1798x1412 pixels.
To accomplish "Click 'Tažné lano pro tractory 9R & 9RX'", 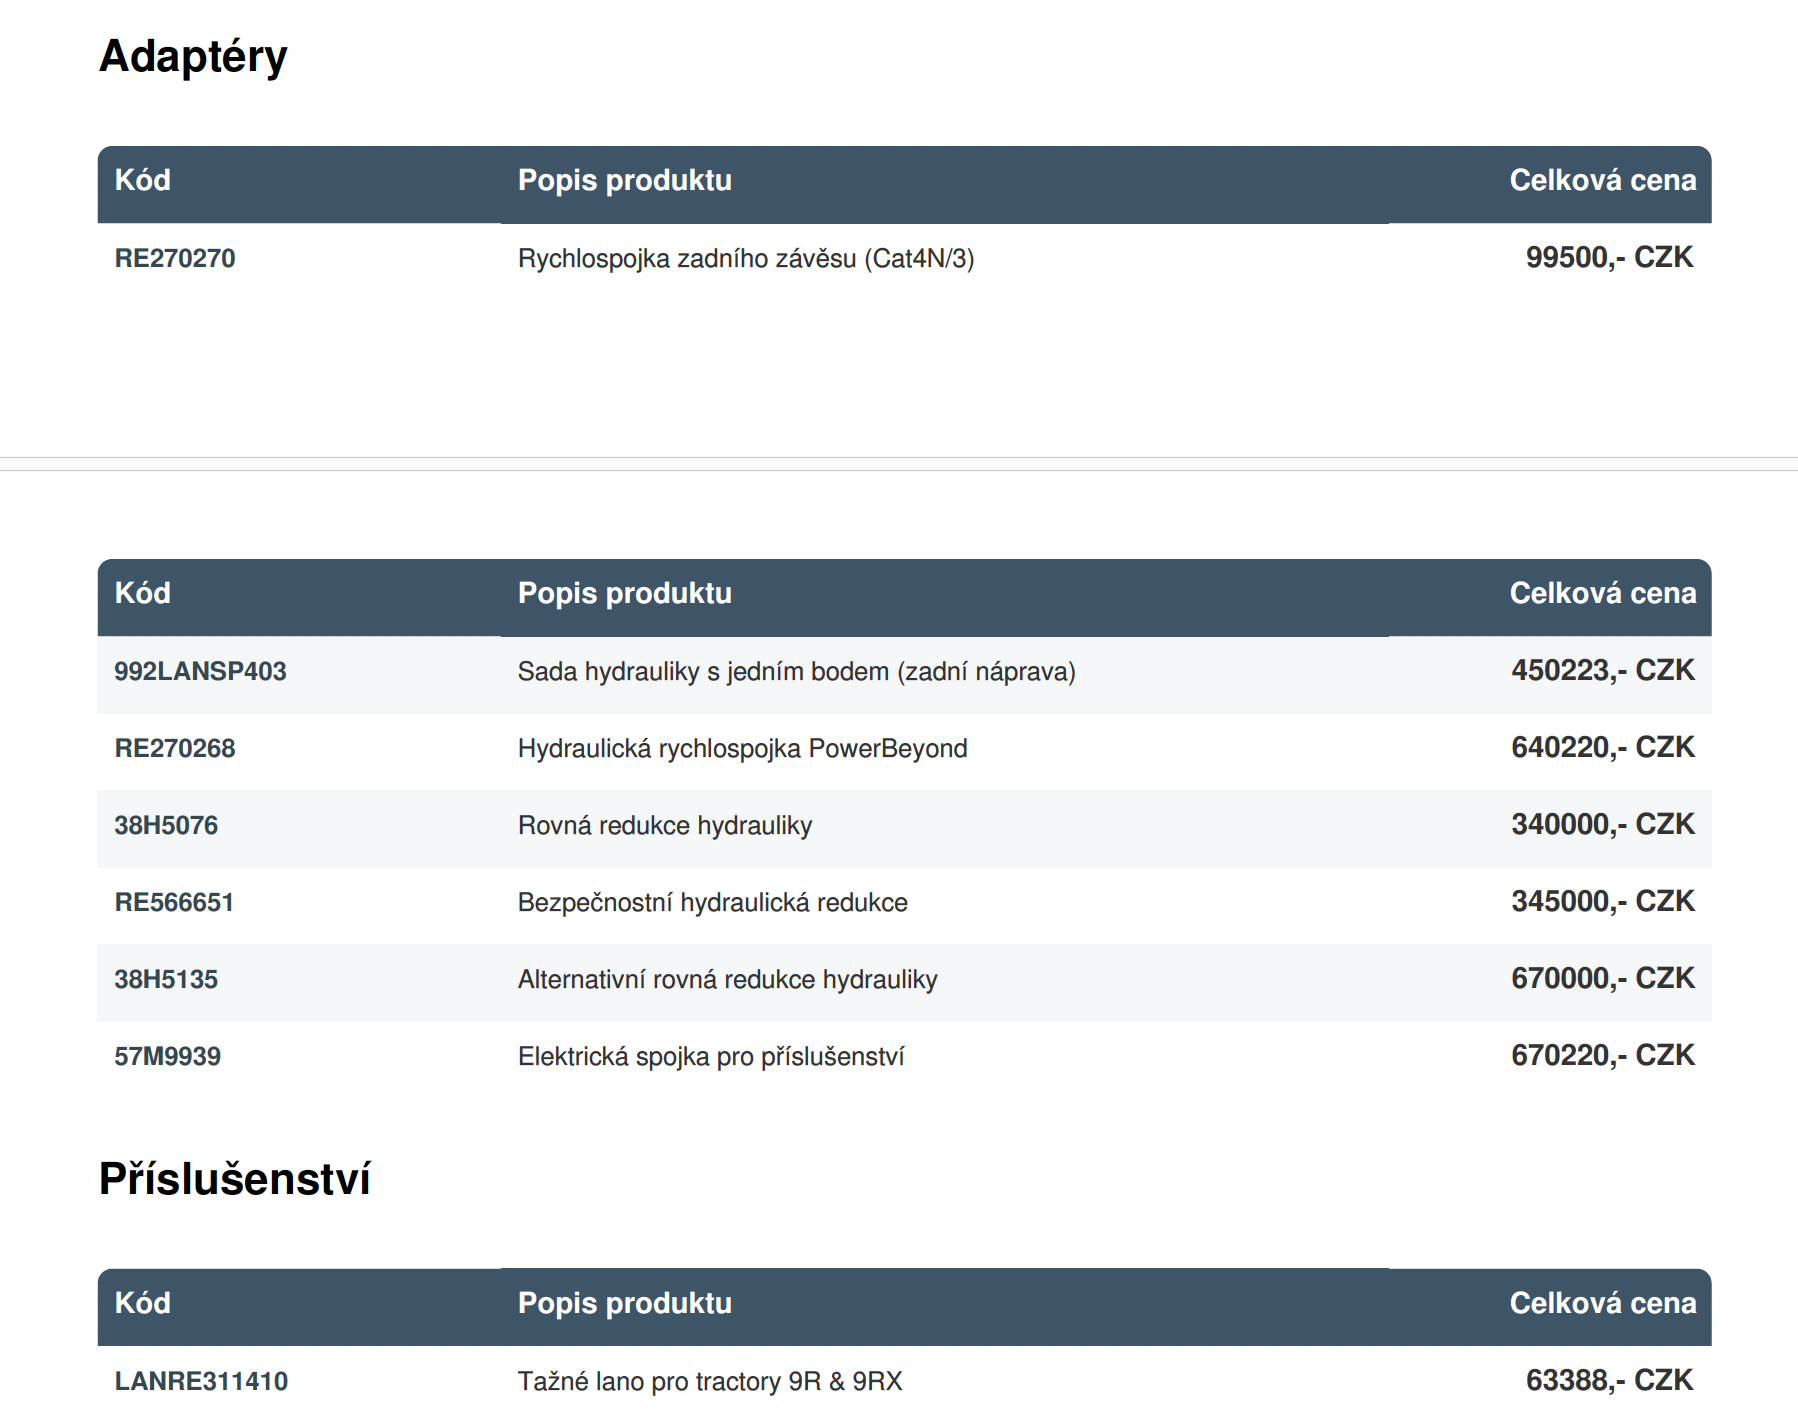I will point(710,1381).
